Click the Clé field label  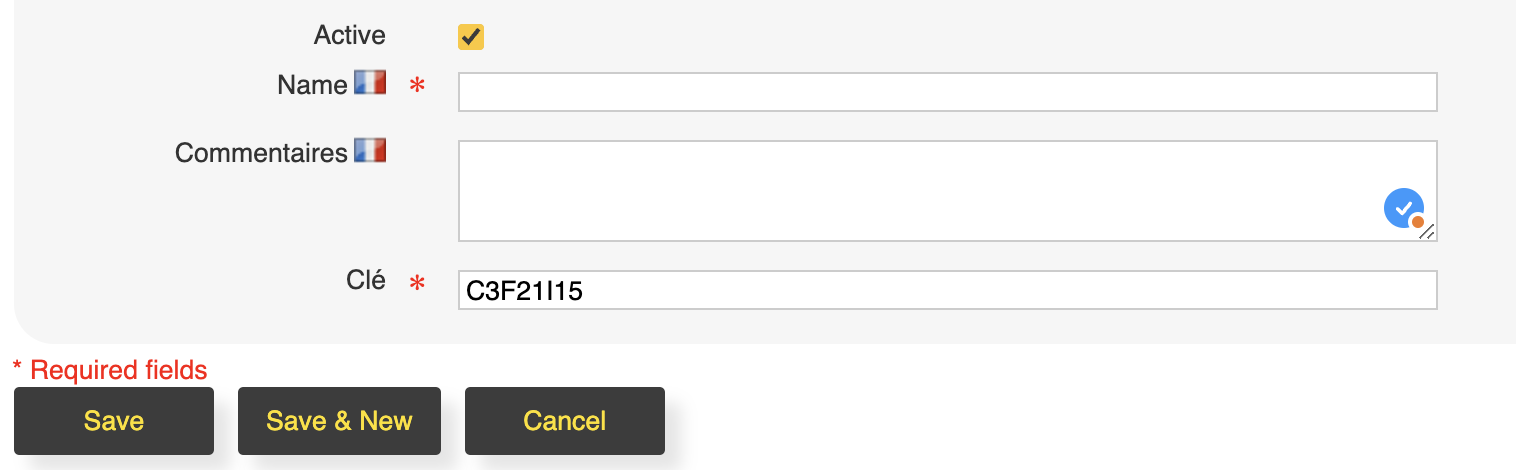(365, 281)
